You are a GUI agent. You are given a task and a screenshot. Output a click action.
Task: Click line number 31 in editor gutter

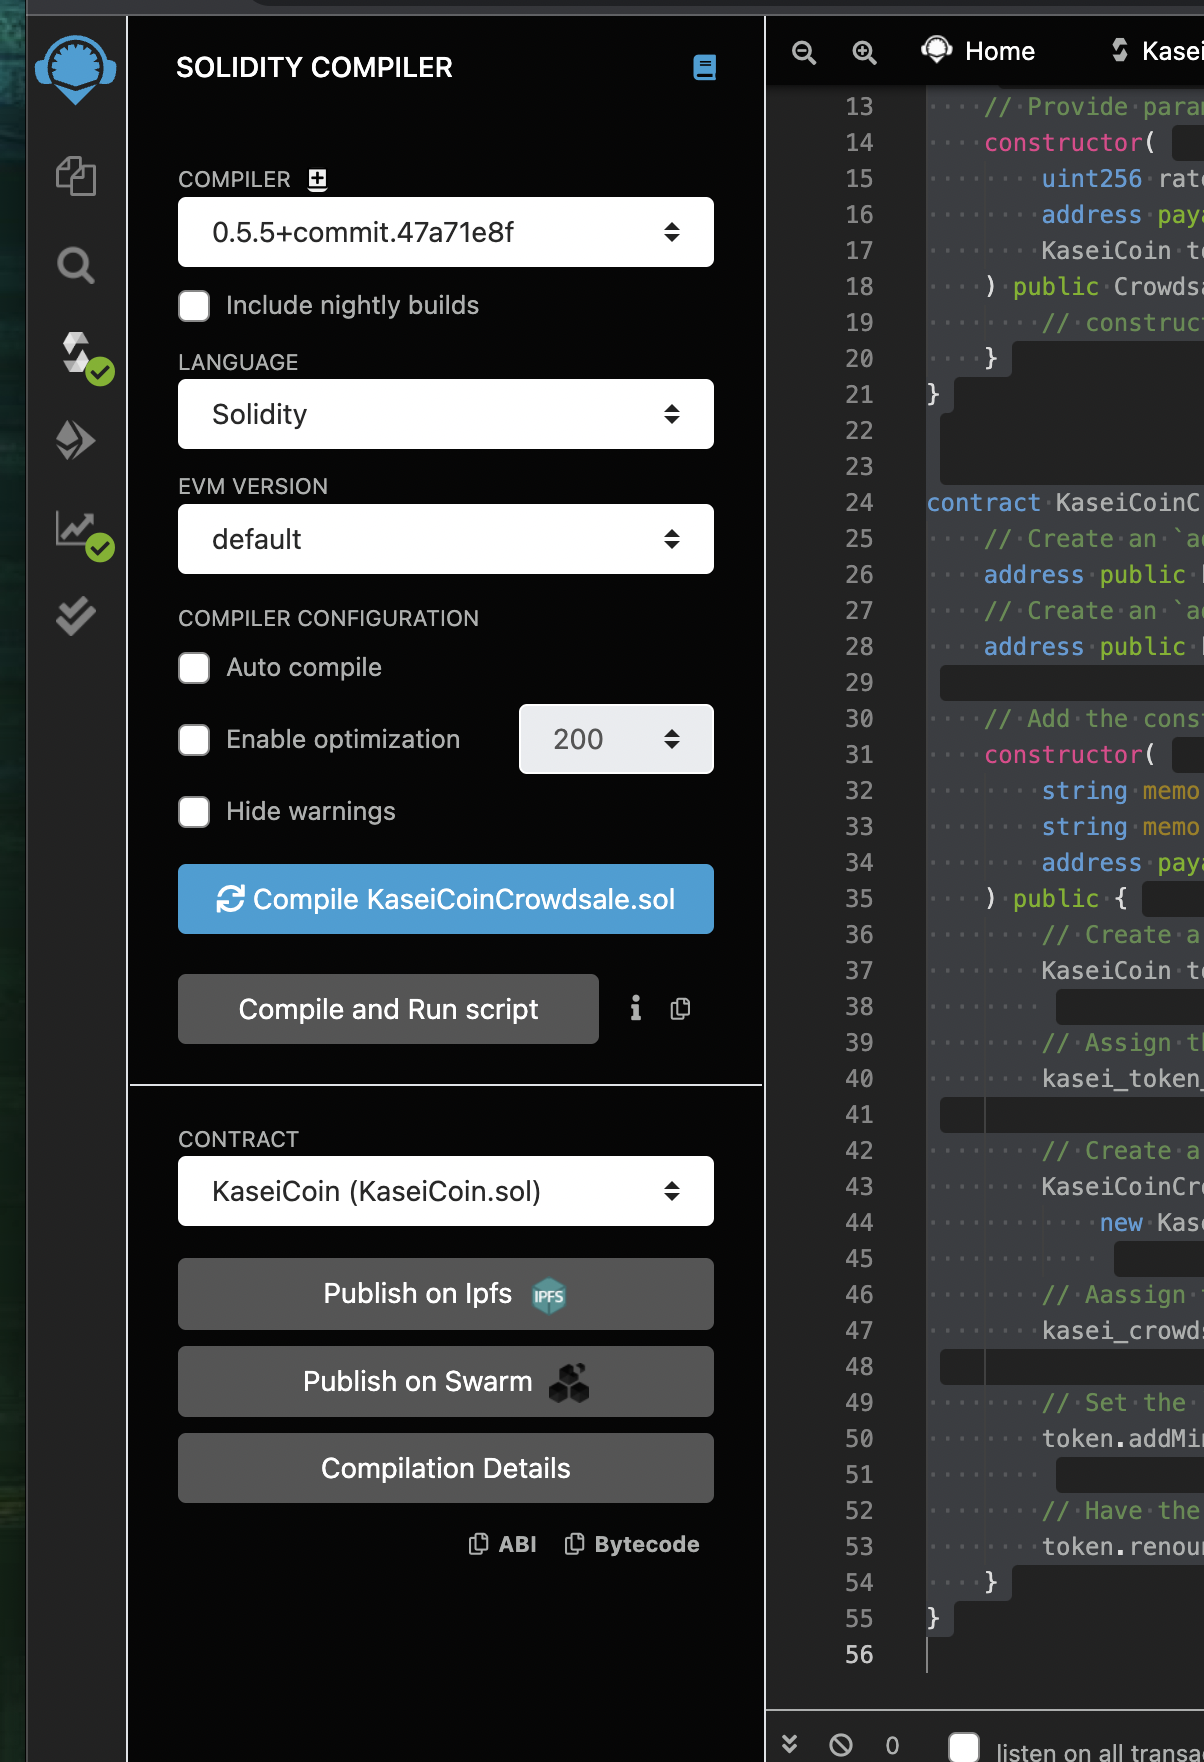[x=859, y=754]
